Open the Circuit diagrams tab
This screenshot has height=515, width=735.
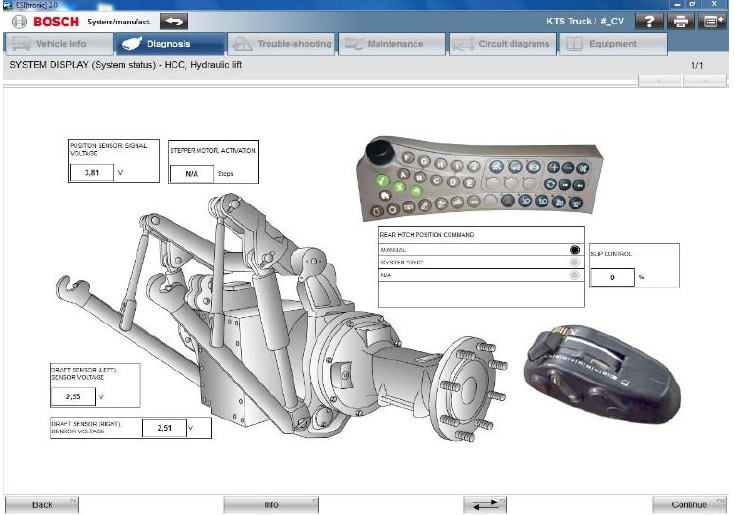[x=502, y=44]
